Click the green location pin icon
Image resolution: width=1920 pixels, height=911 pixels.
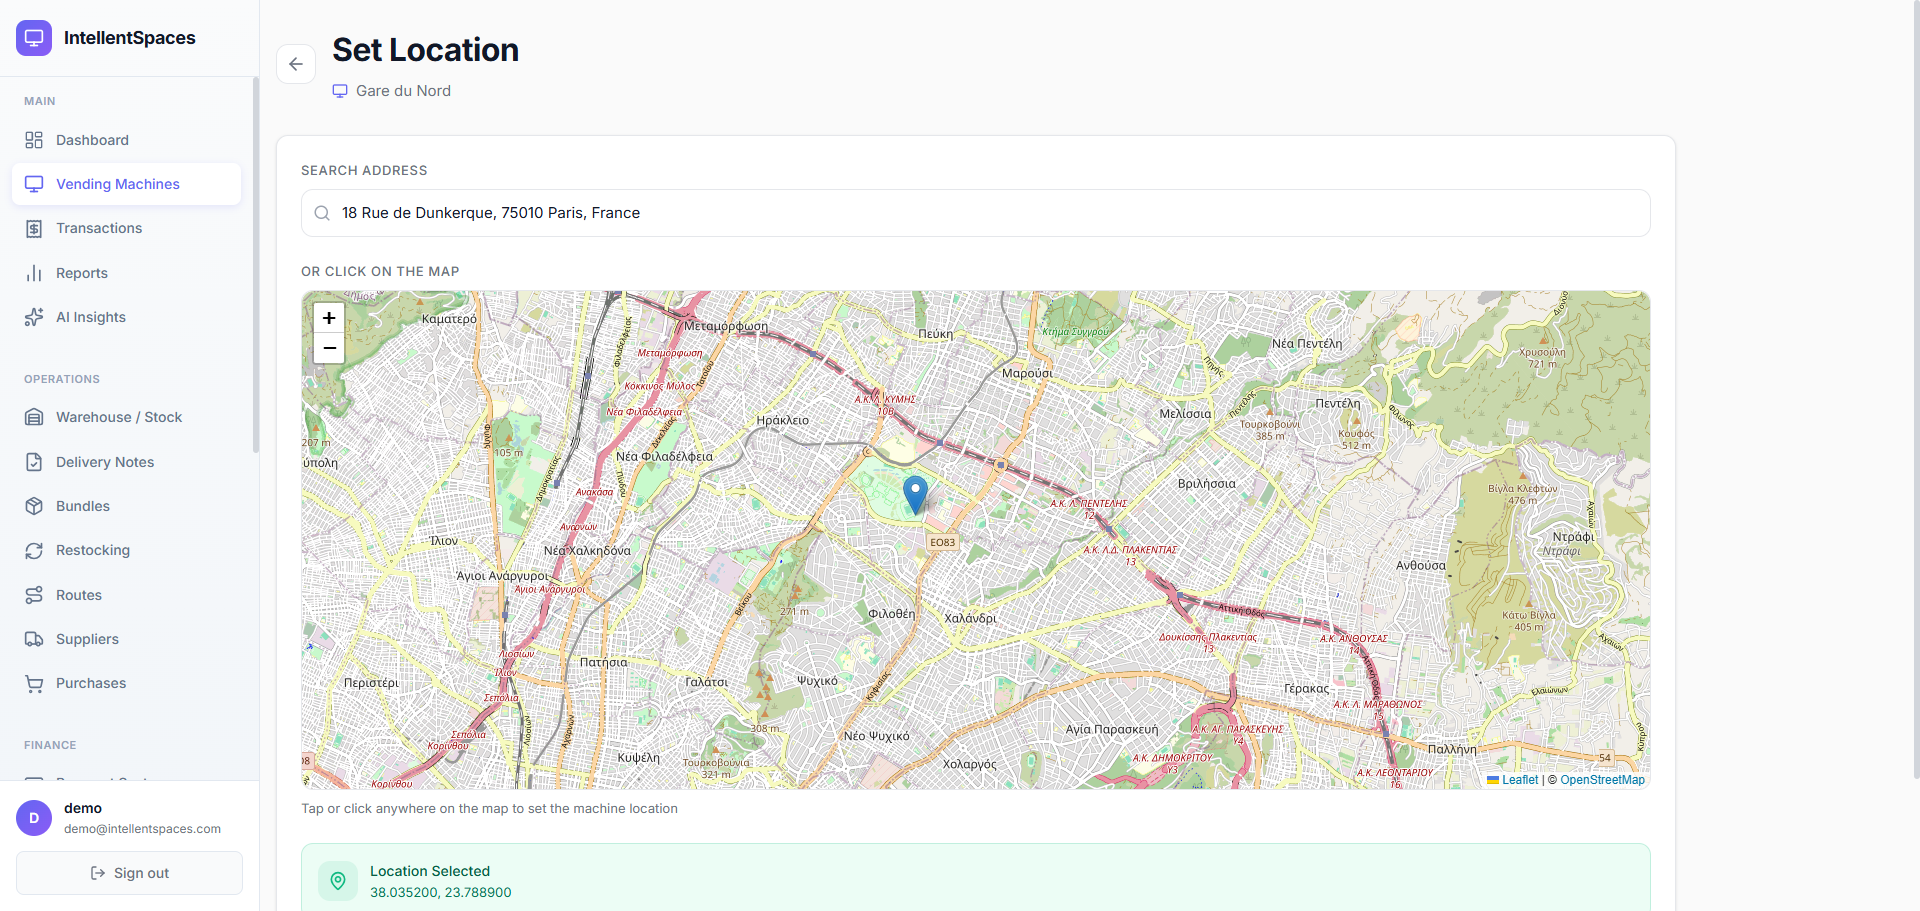pos(338,881)
